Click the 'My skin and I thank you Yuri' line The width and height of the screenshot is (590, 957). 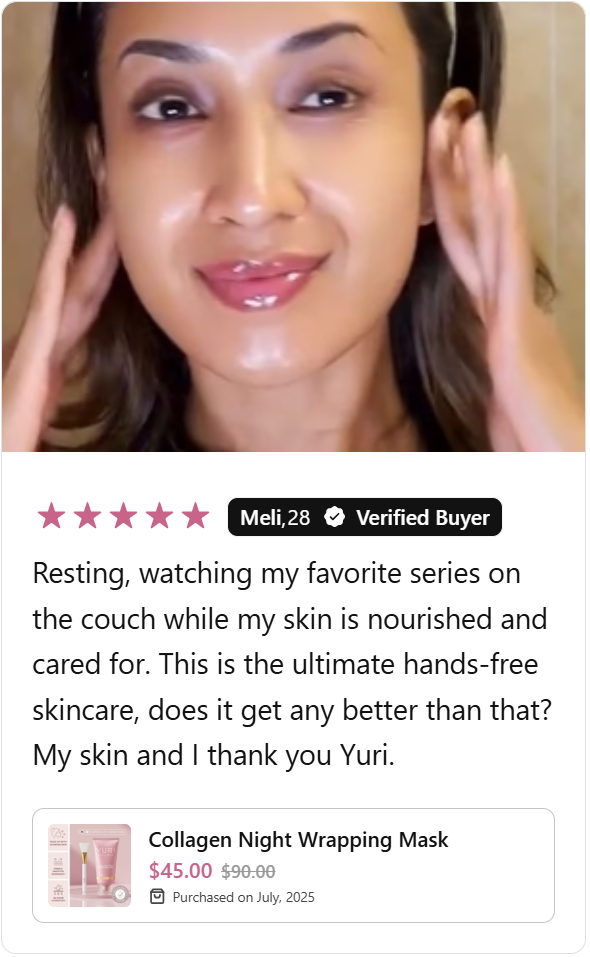[214, 756]
